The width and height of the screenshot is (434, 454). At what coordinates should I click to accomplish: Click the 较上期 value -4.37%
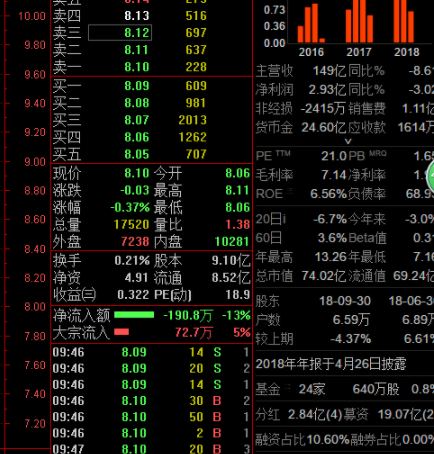click(x=351, y=339)
